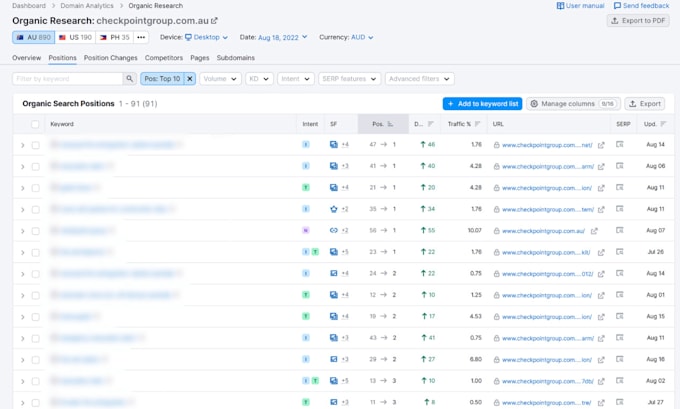This screenshot has width=680, height=409.
Task: Open the SERP features filter dropdown
Action: click(350, 79)
